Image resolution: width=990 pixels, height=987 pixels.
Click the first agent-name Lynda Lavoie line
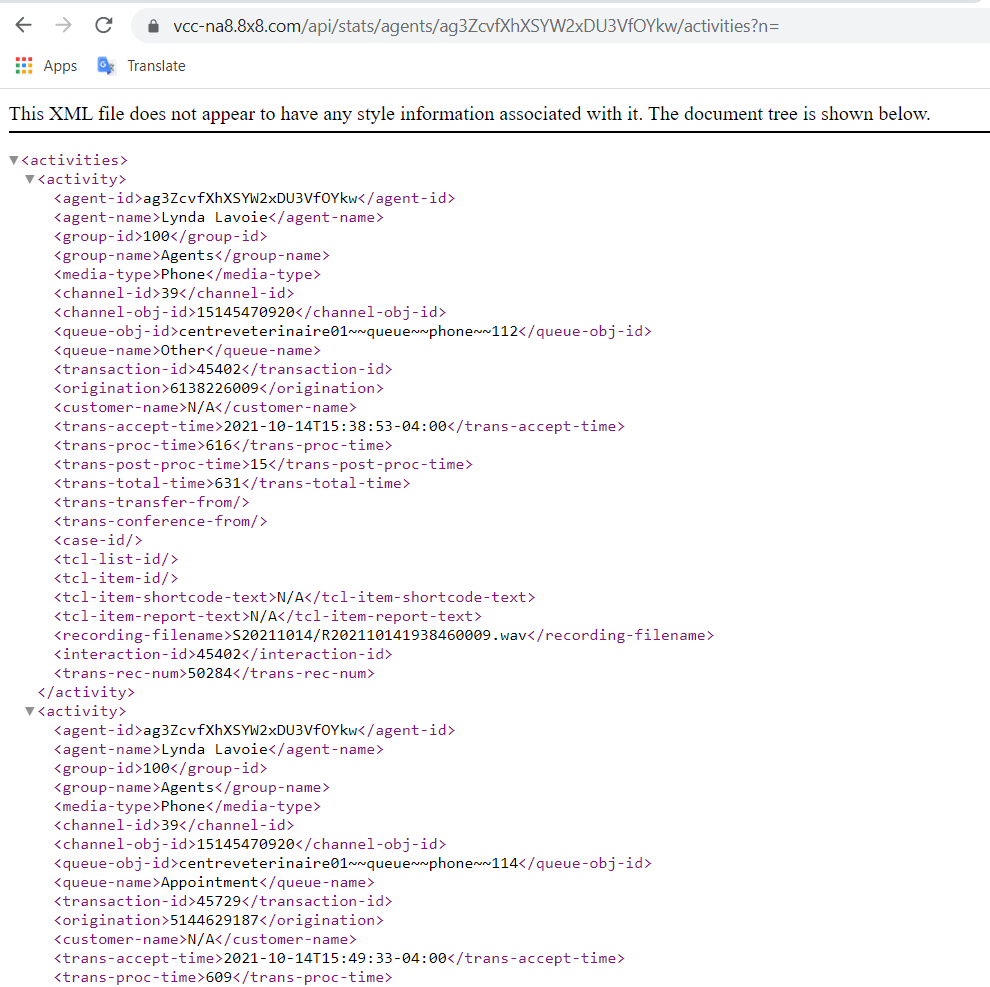click(x=218, y=217)
